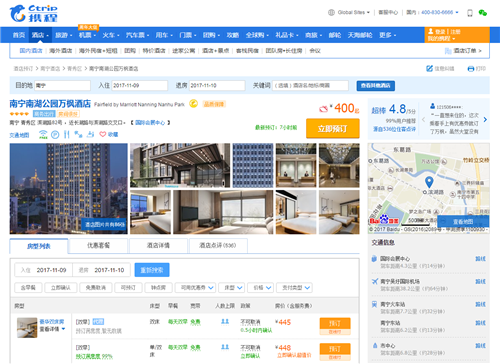Click occupancy people icon in ¥445 row
The width and height of the screenshot is (500, 364).
click(225, 322)
